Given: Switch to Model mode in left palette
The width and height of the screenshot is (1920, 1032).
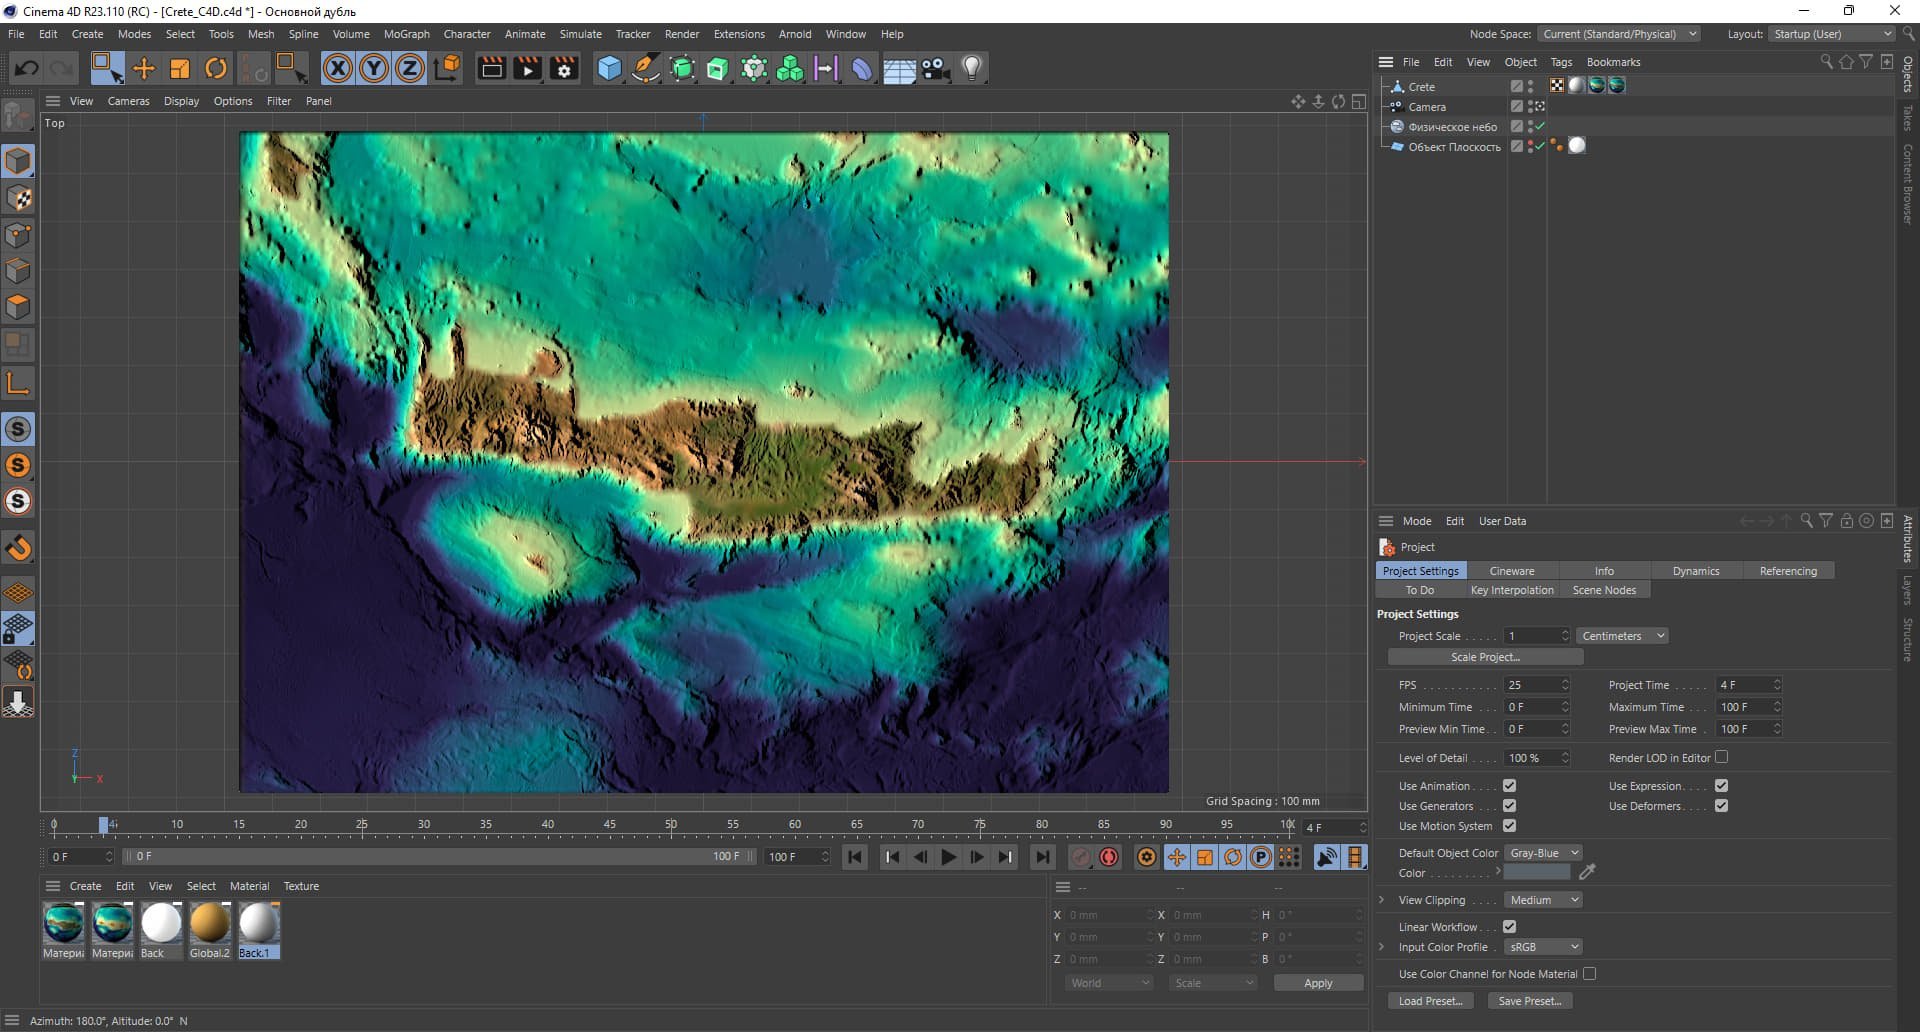Looking at the screenshot, I should (18, 161).
